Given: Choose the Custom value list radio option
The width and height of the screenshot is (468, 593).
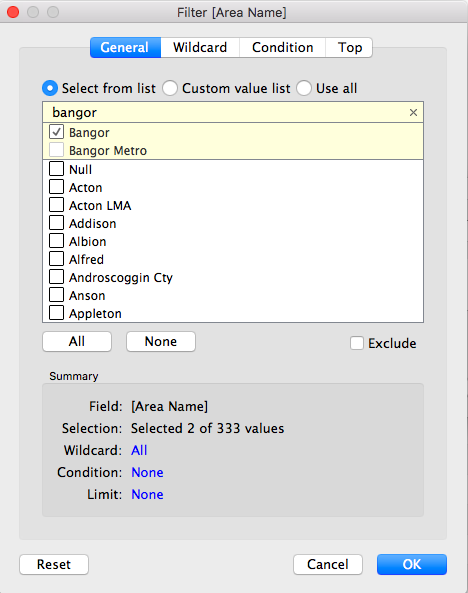Looking at the screenshot, I should point(170,88).
